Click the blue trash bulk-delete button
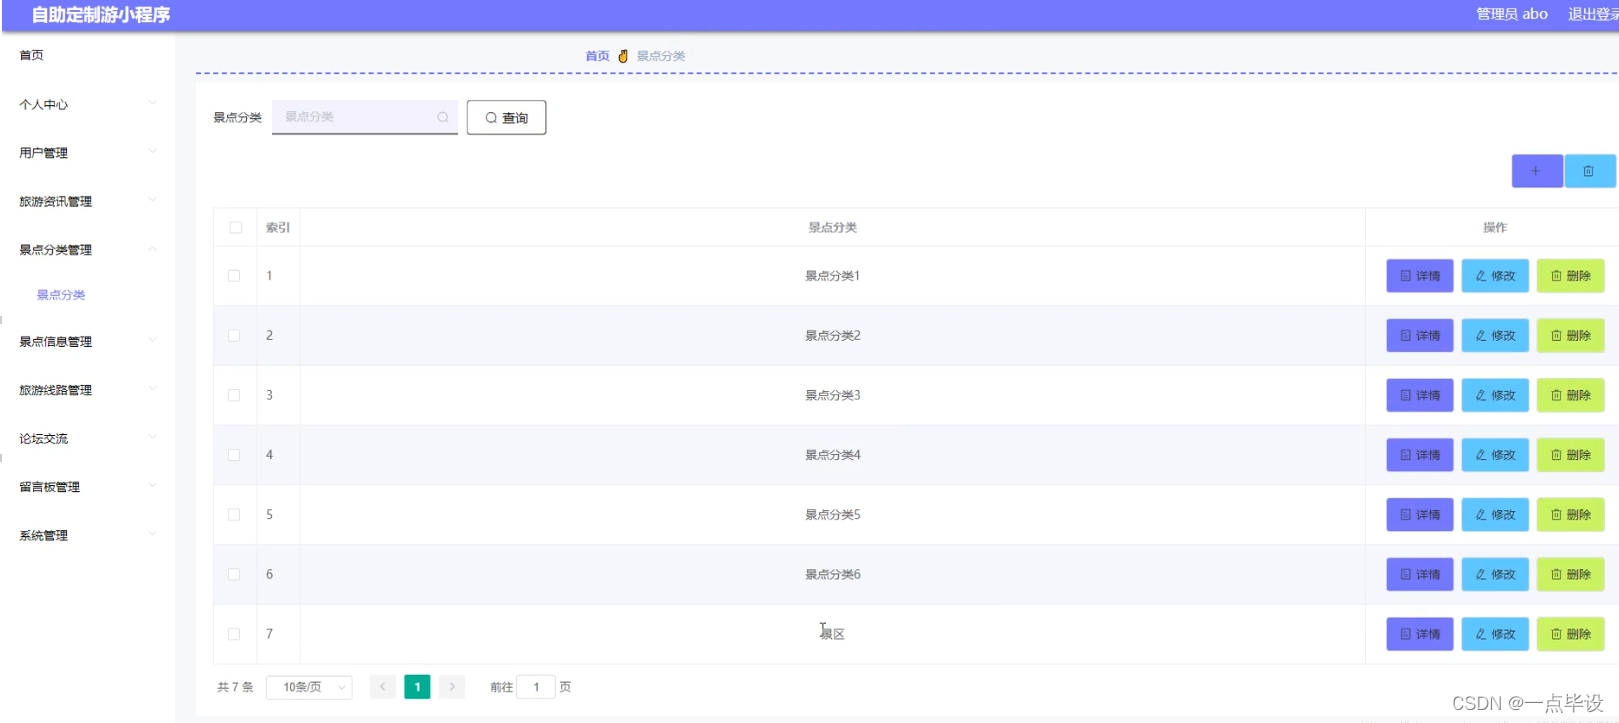1619x723 pixels. coord(1589,171)
